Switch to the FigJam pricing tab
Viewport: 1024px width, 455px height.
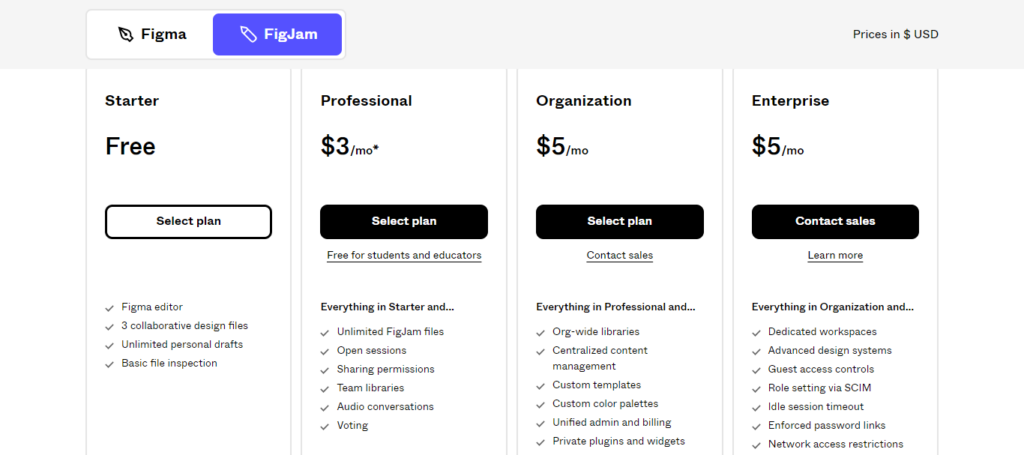click(277, 35)
